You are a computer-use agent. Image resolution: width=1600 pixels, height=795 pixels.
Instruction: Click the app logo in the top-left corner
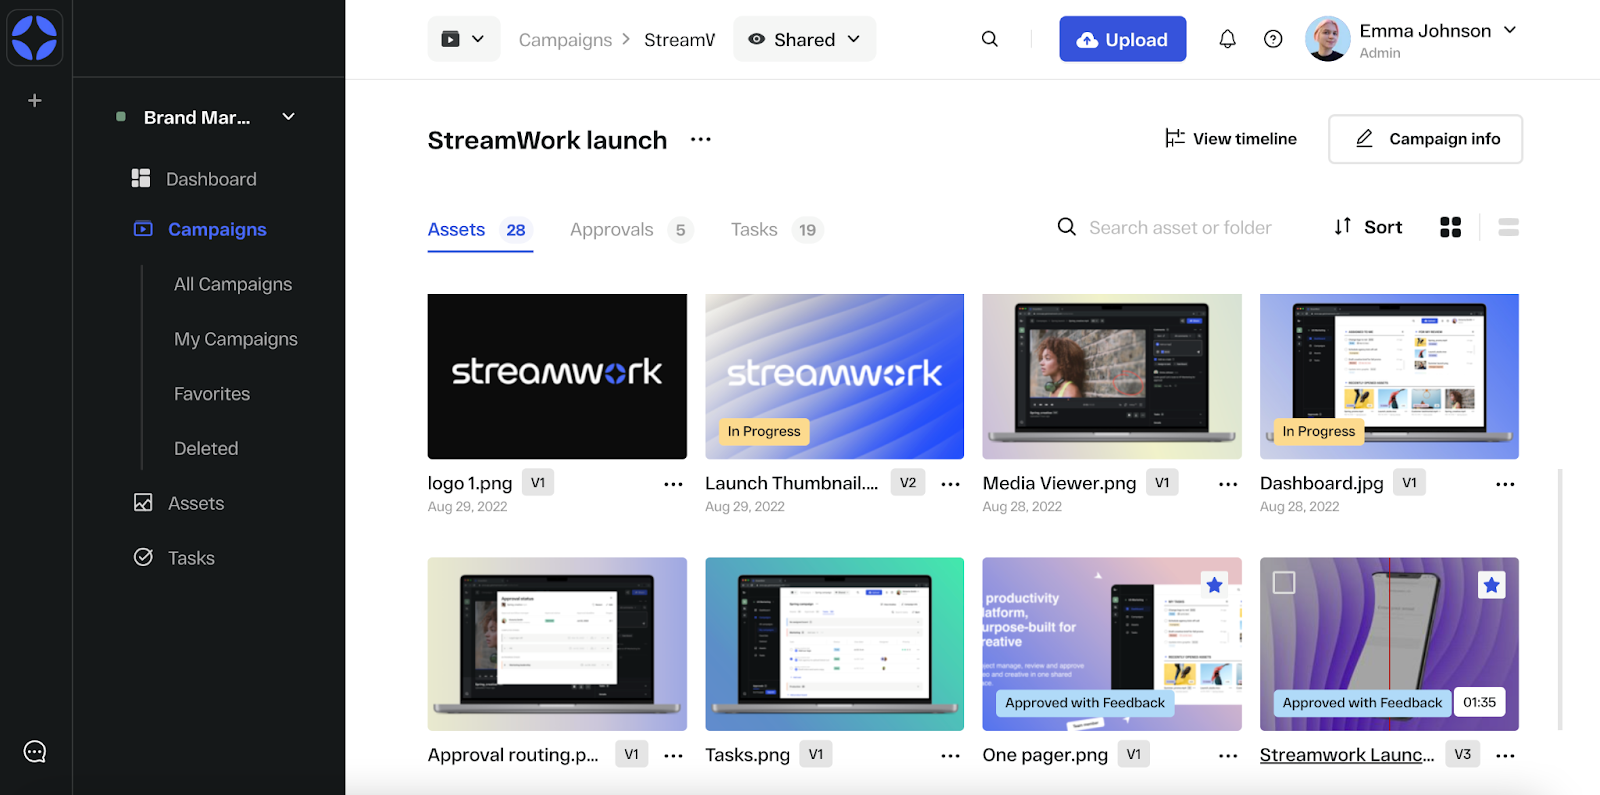[x=35, y=38]
